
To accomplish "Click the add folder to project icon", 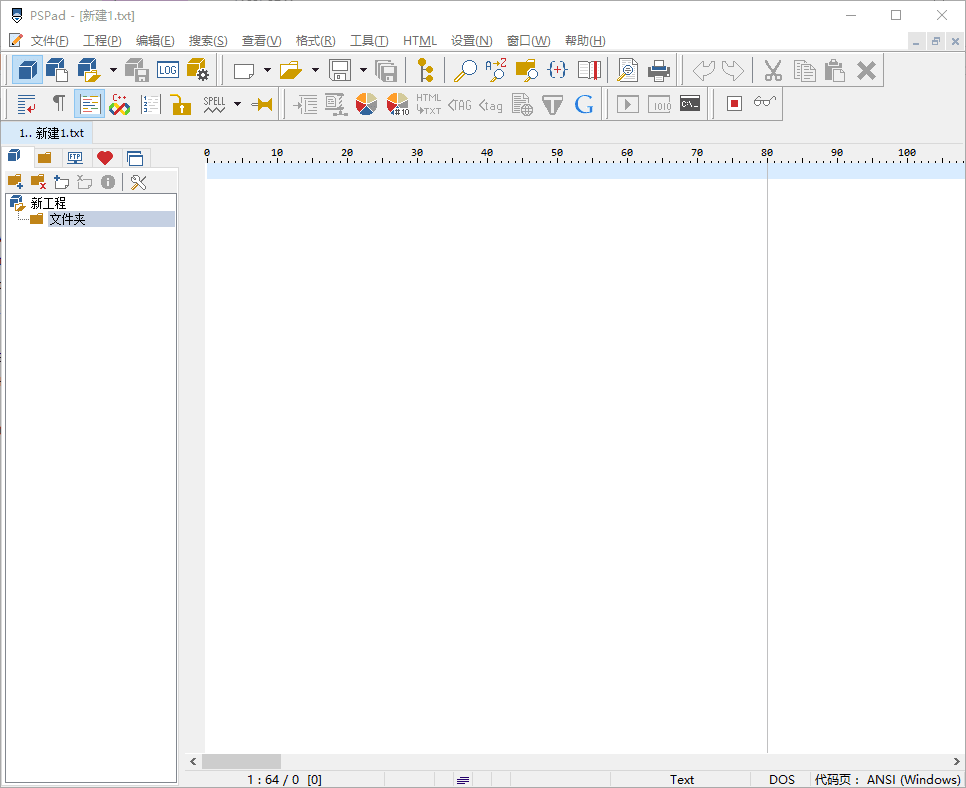I will [x=16, y=181].
